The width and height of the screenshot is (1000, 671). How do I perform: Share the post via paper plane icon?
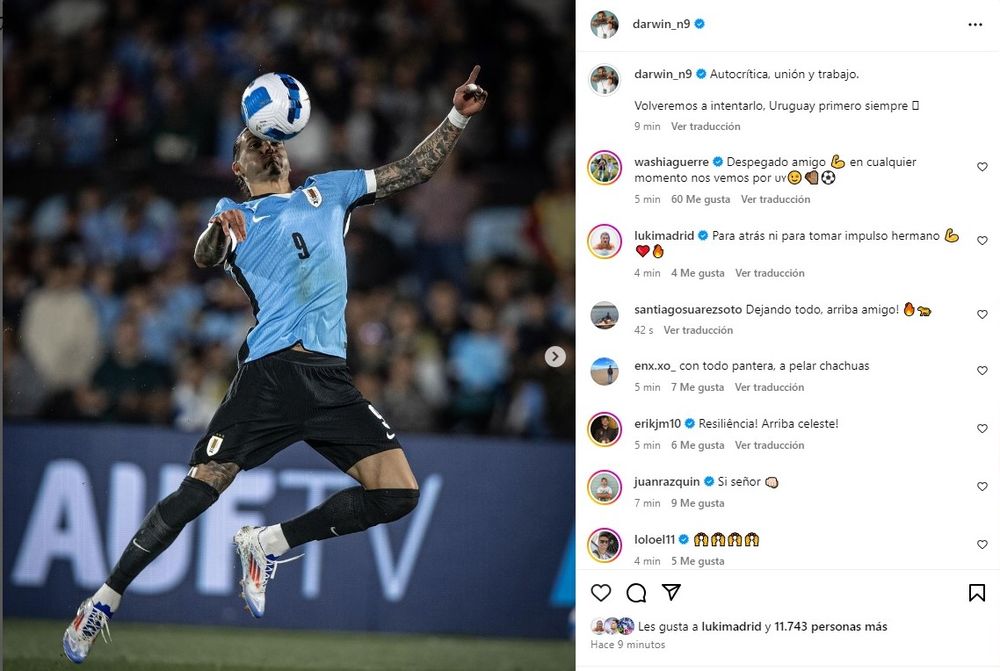click(x=671, y=592)
